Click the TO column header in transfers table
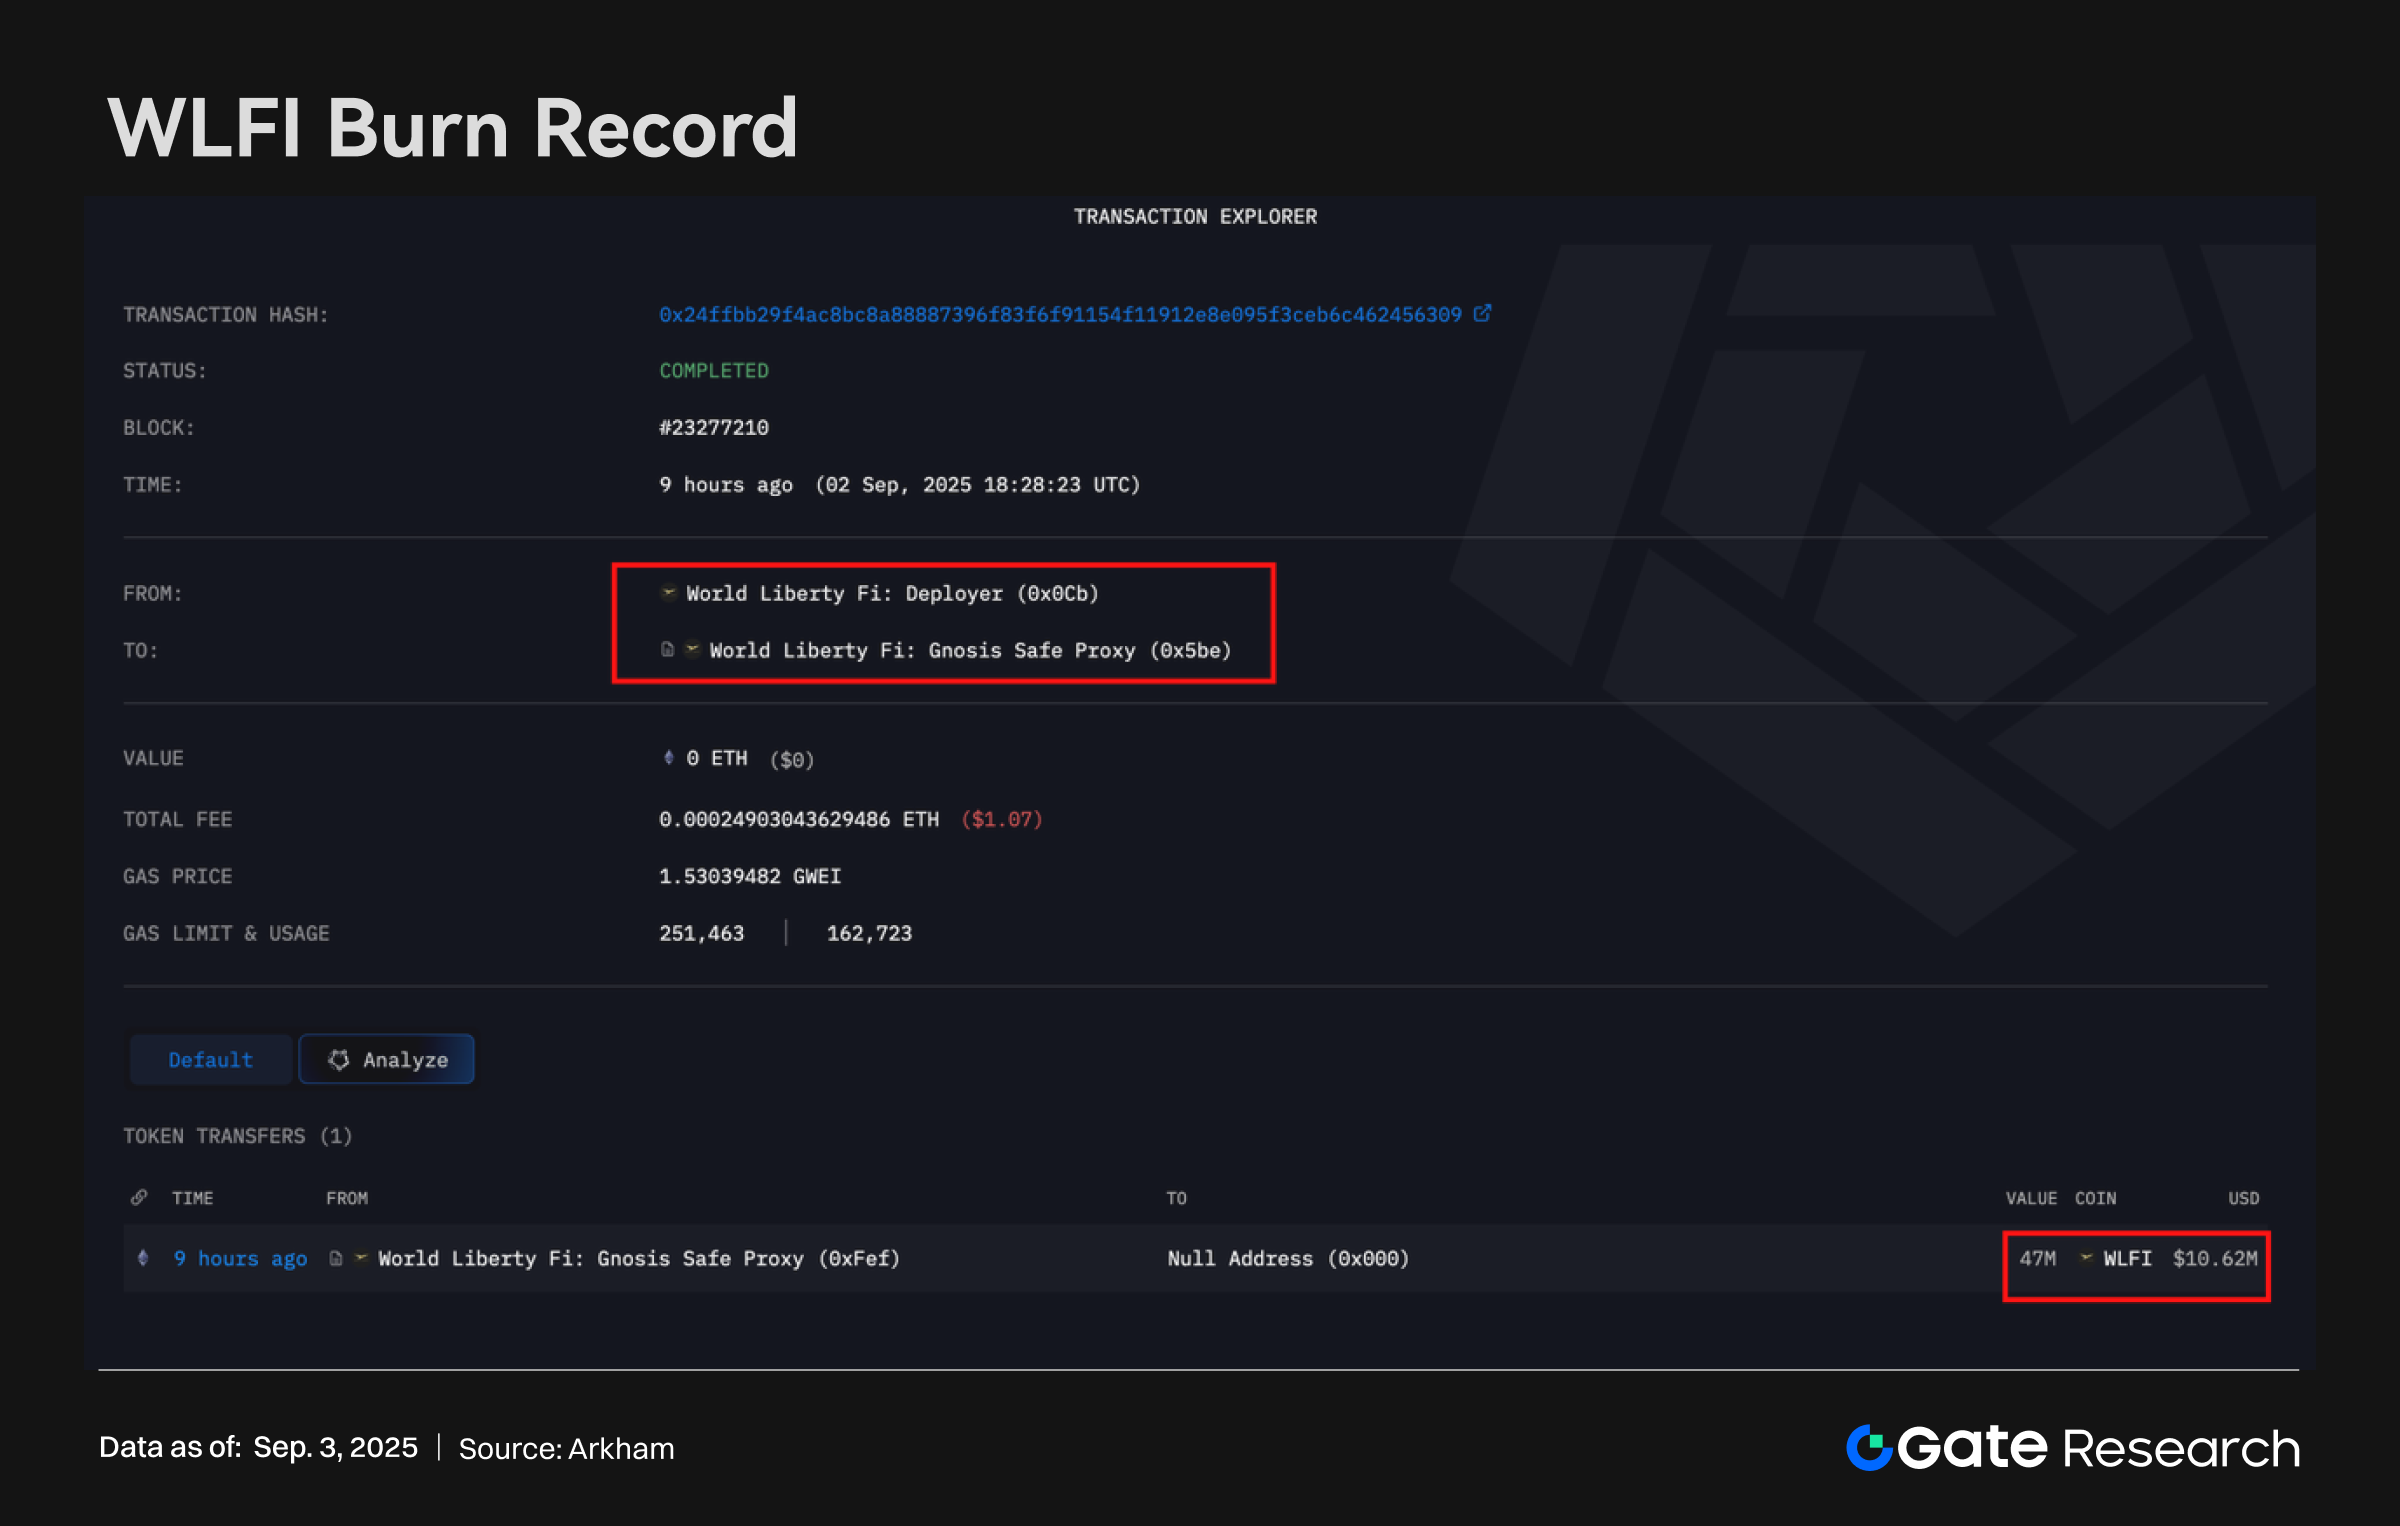2400x1526 pixels. coord(1176,1198)
